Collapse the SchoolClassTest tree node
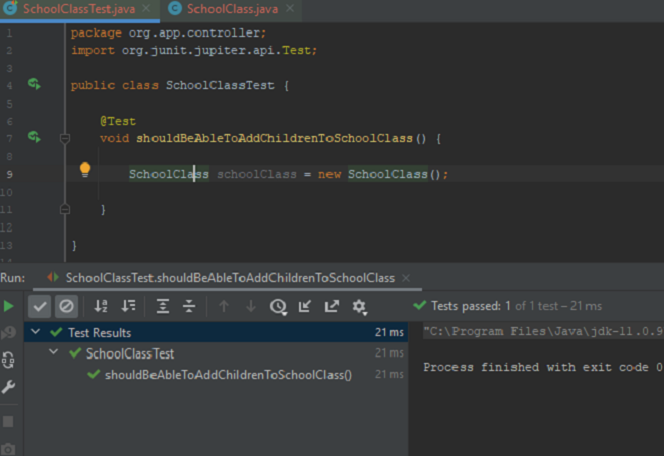The image size is (664, 456). point(54,351)
